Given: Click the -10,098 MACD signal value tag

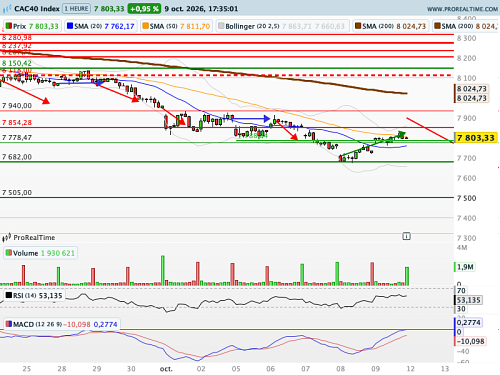Looking at the screenshot, I should 470,341.
